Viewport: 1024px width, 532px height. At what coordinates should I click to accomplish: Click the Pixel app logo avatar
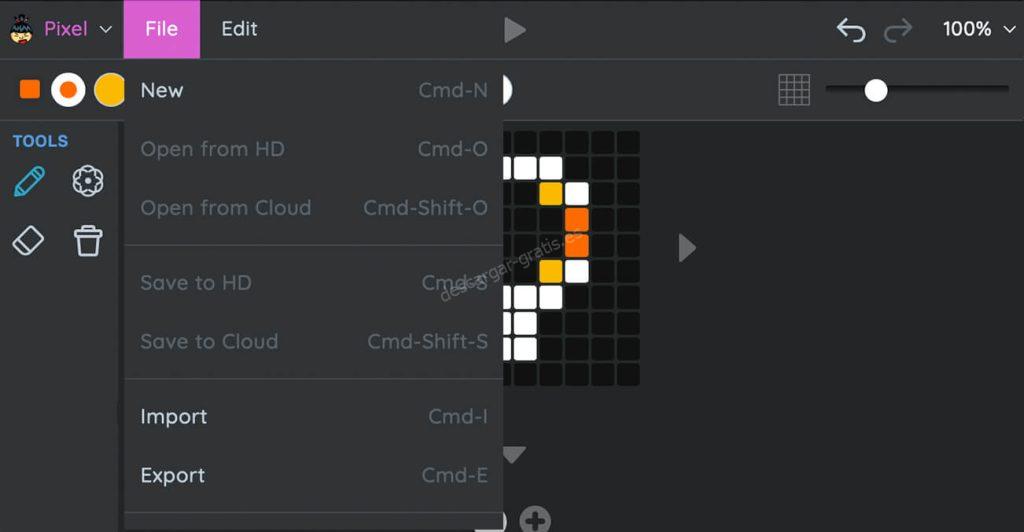22,29
